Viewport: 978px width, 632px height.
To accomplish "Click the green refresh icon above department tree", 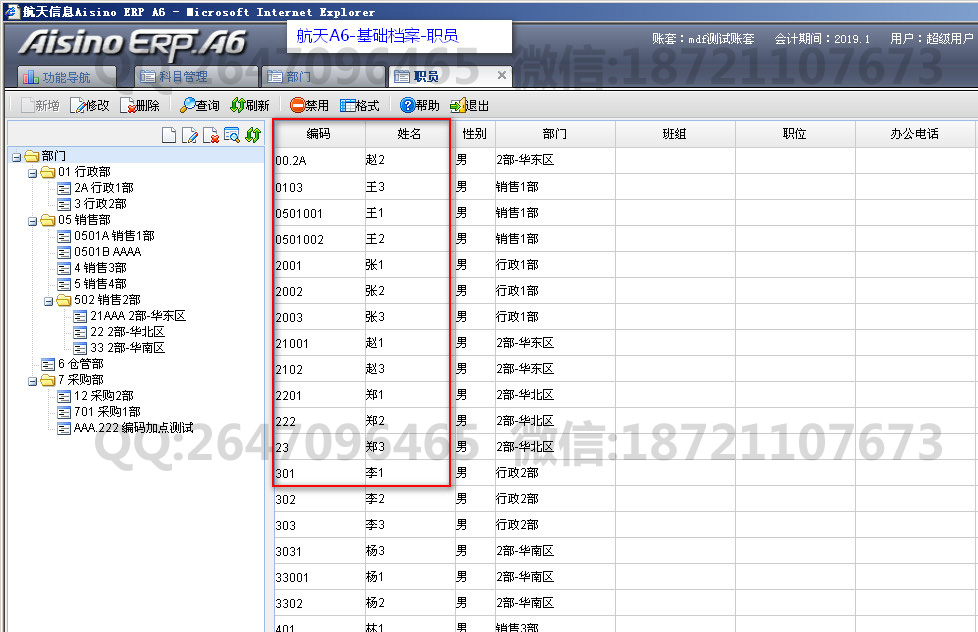I will [253, 136].
